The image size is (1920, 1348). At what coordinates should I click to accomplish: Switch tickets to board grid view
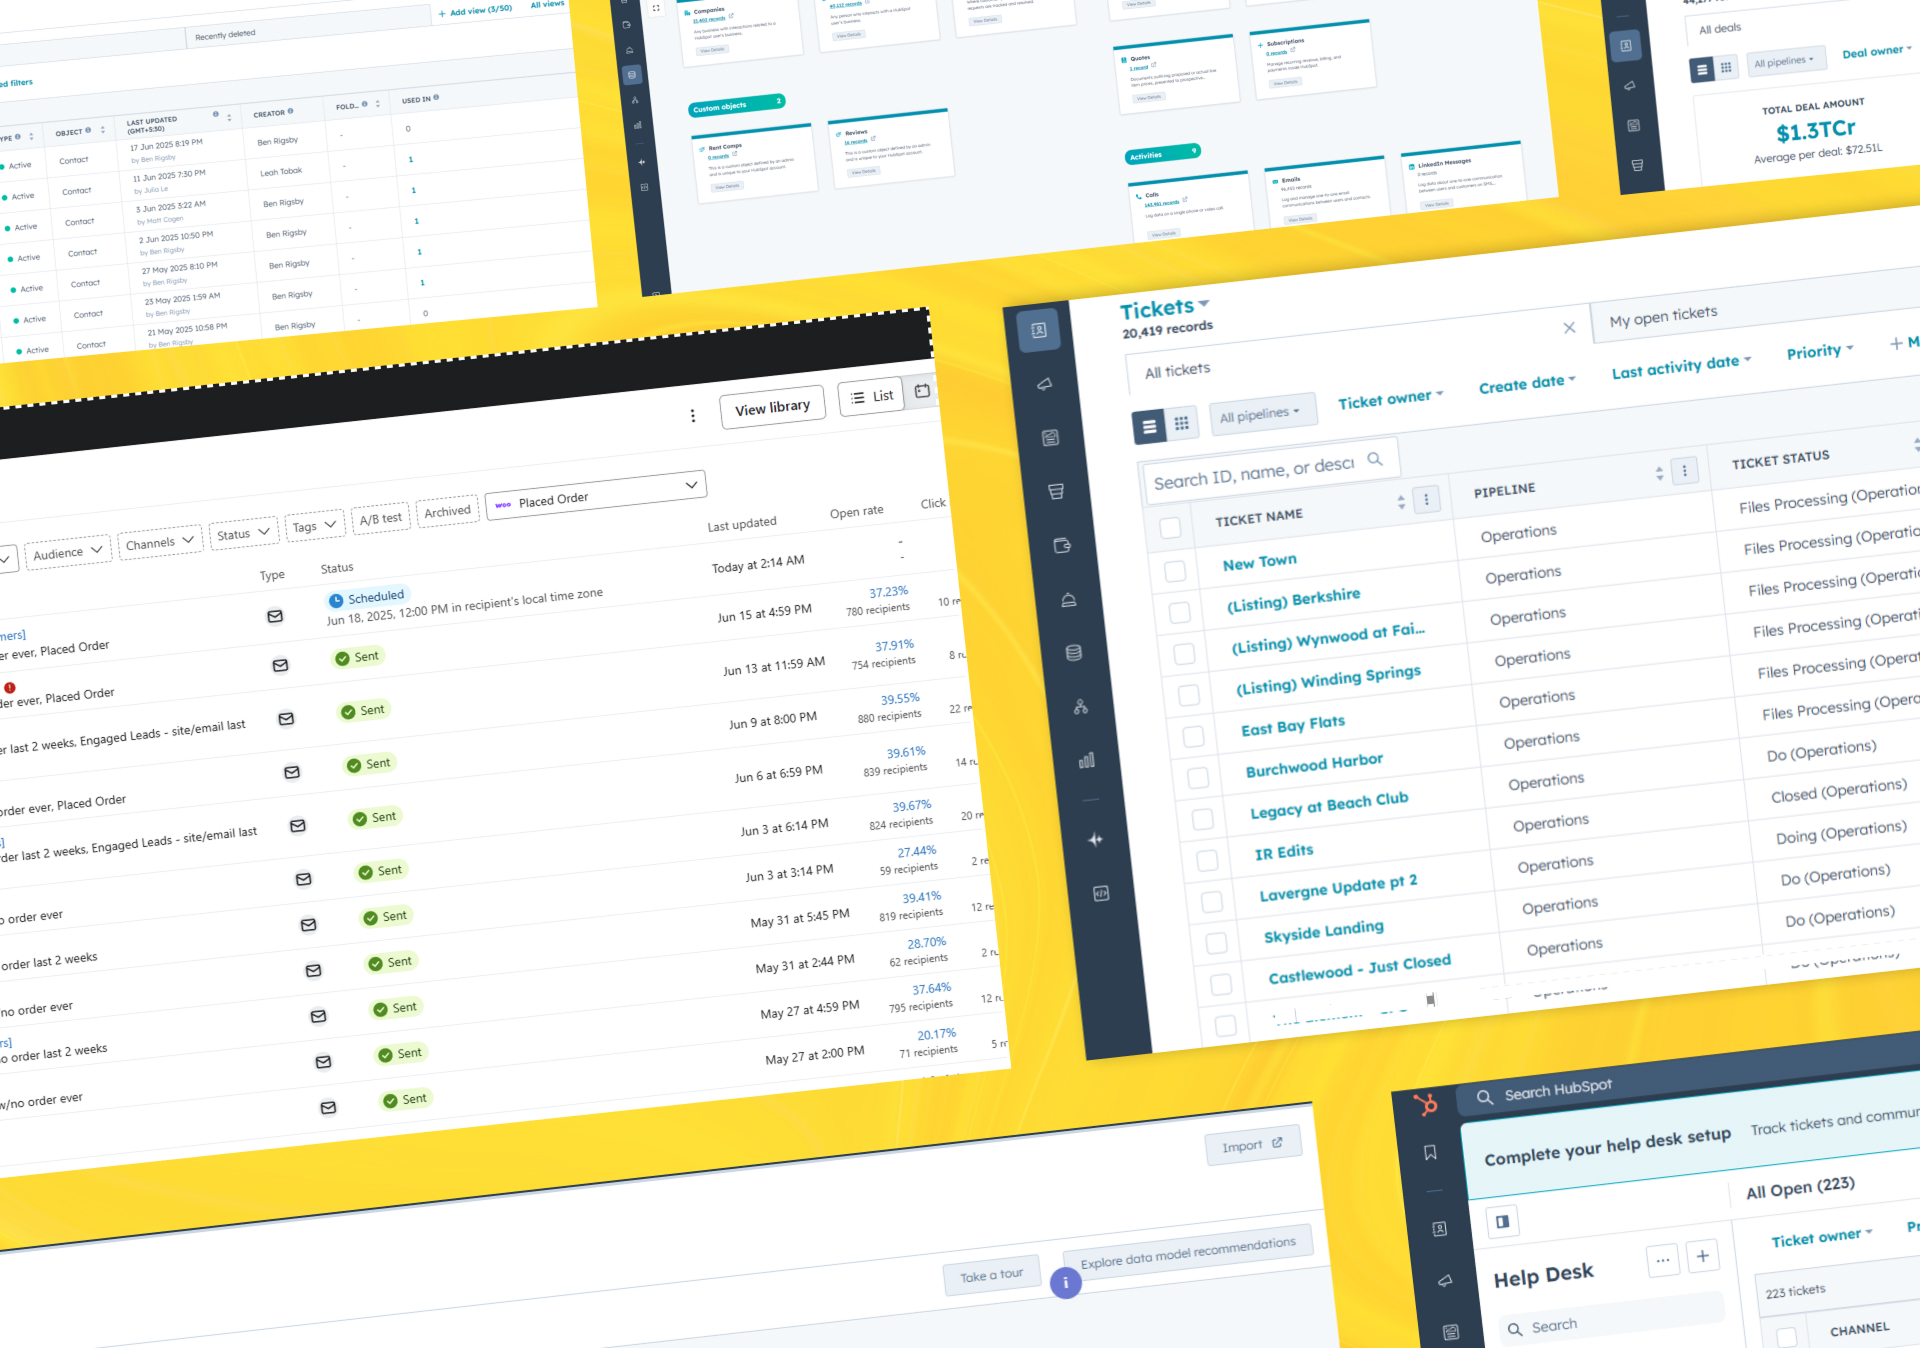1181,423
